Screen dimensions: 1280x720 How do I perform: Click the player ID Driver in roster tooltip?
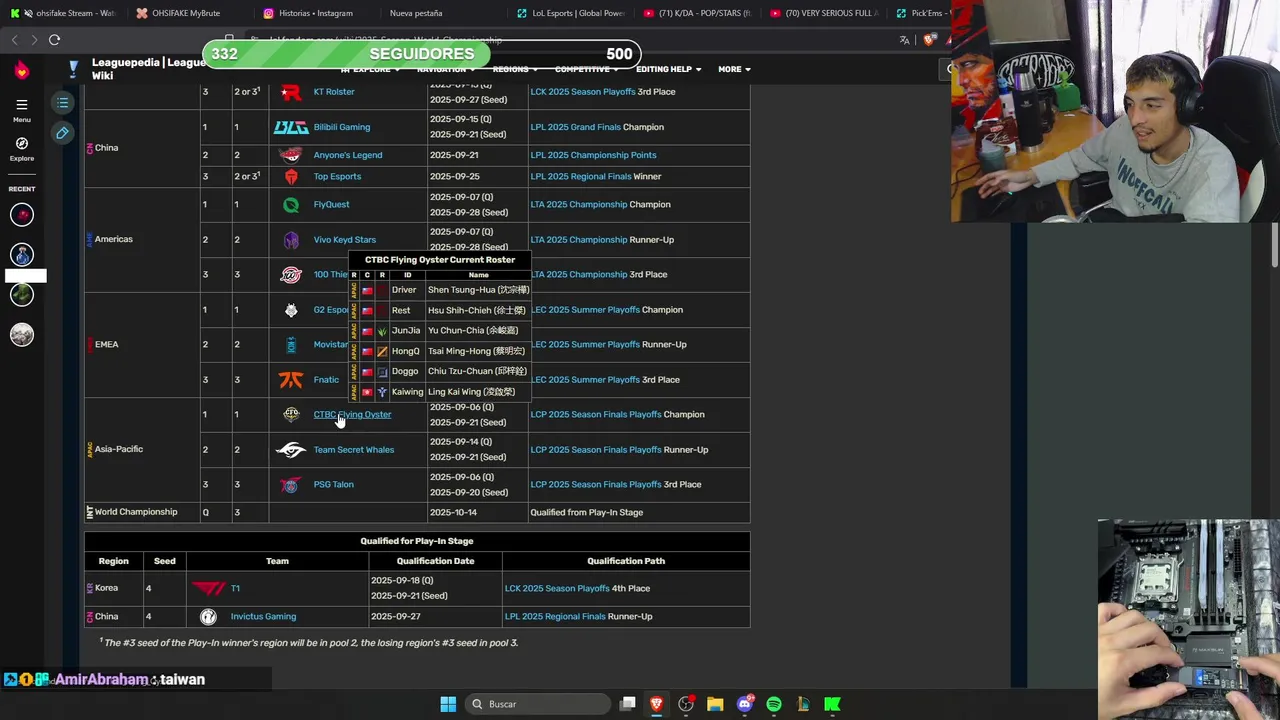pyautogui.click(x=403, y=290)
